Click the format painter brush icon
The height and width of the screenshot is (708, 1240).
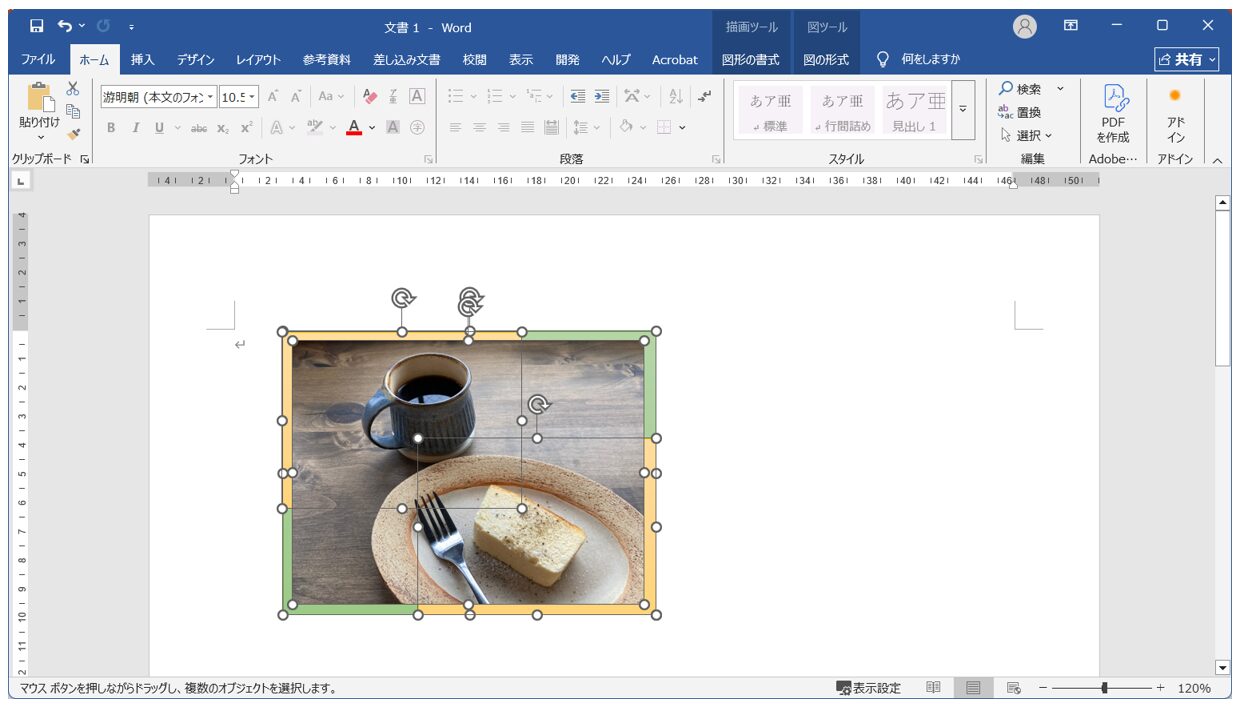point(73,133)
